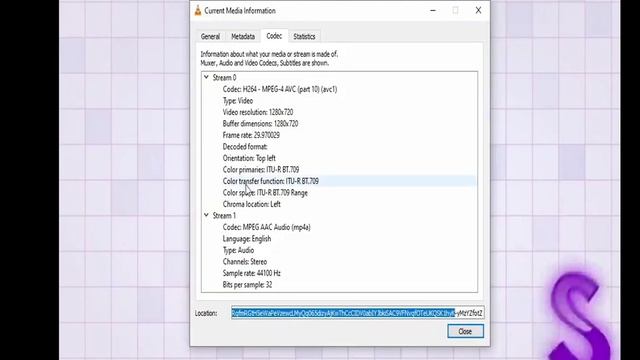The image size is (640, 360).
Task: Click the VLC cone icon in title bar
Action: [x=198, y=11]
